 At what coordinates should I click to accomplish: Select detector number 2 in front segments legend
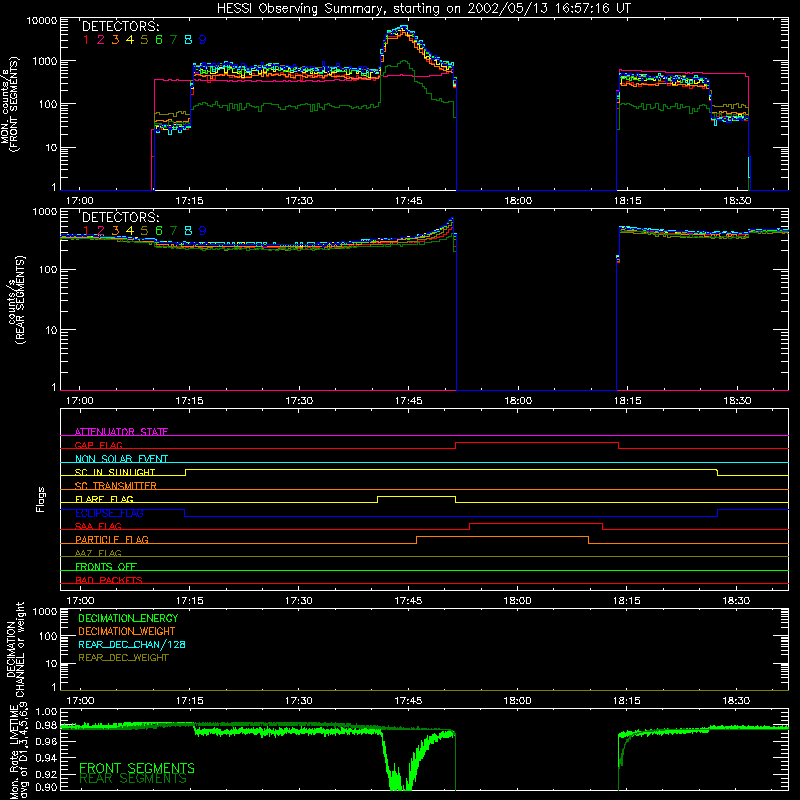[x=101, y=40]
